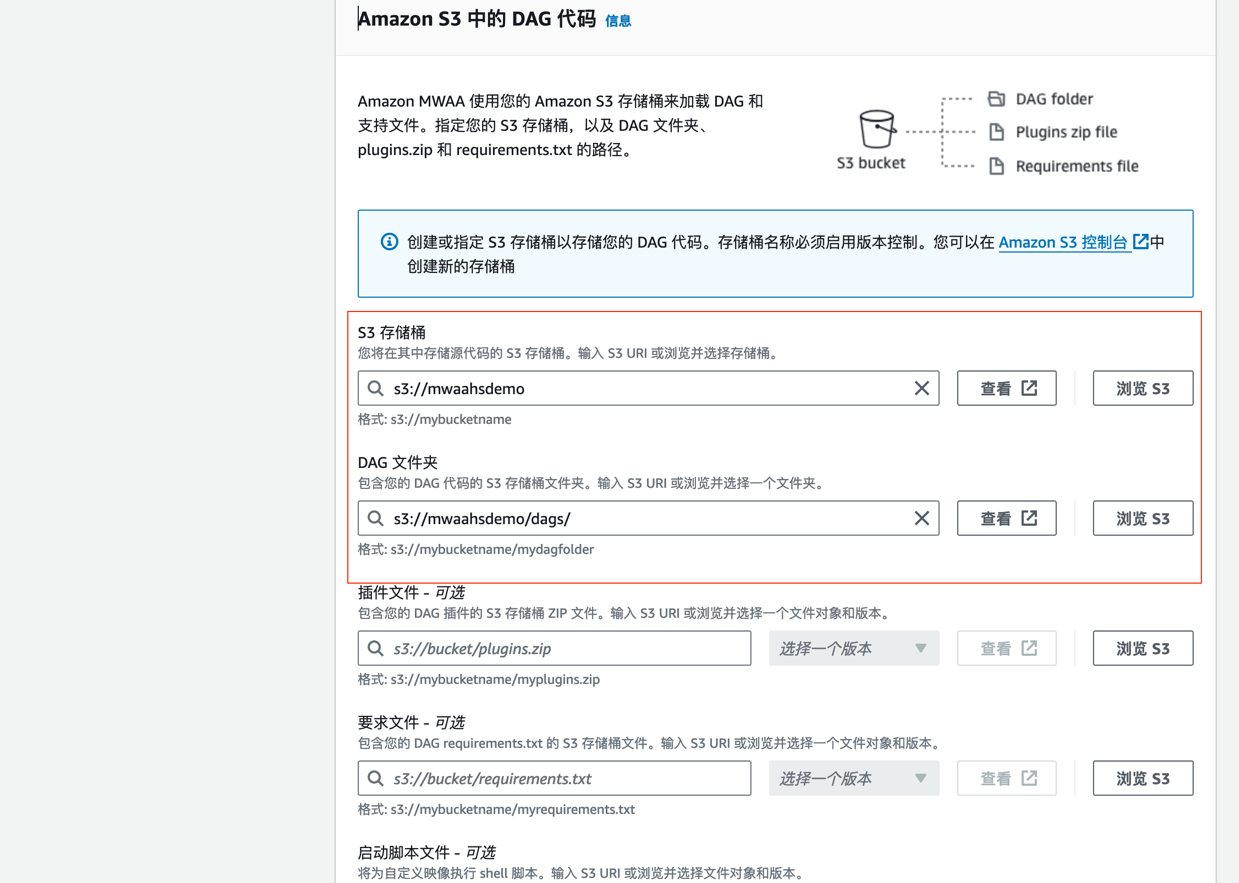The image size is (1239, 883).
Task: Click the 格式: s3://mybucketname hint text
Action: (434, 419)
